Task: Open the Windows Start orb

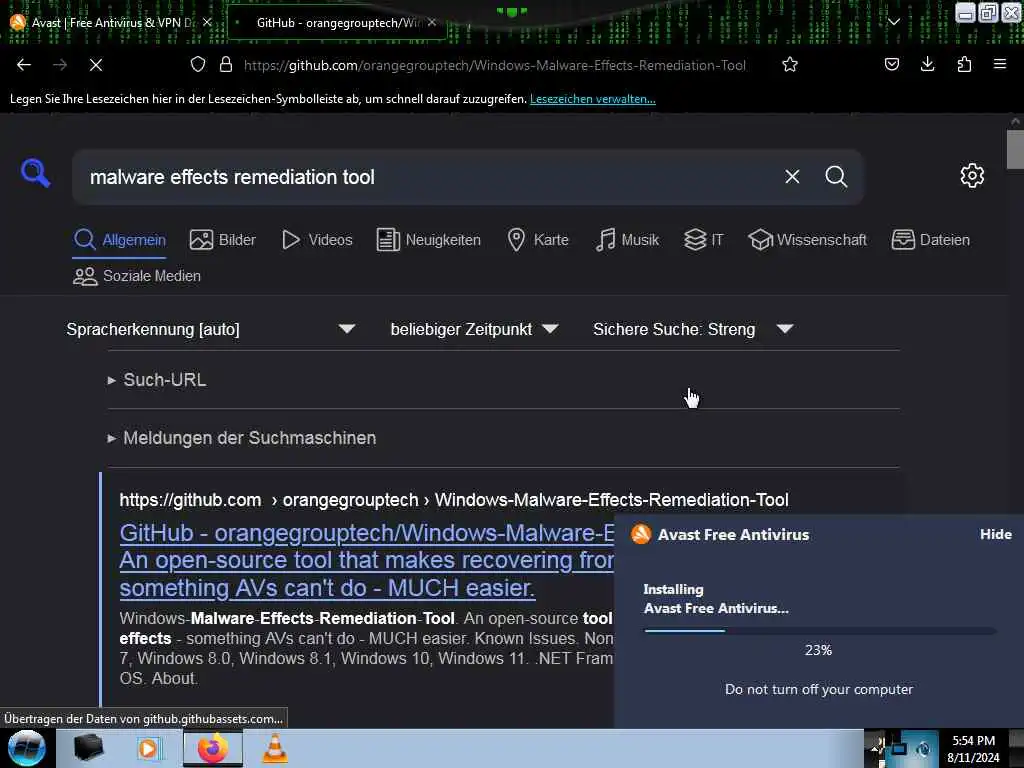Action: coord(27,748)
